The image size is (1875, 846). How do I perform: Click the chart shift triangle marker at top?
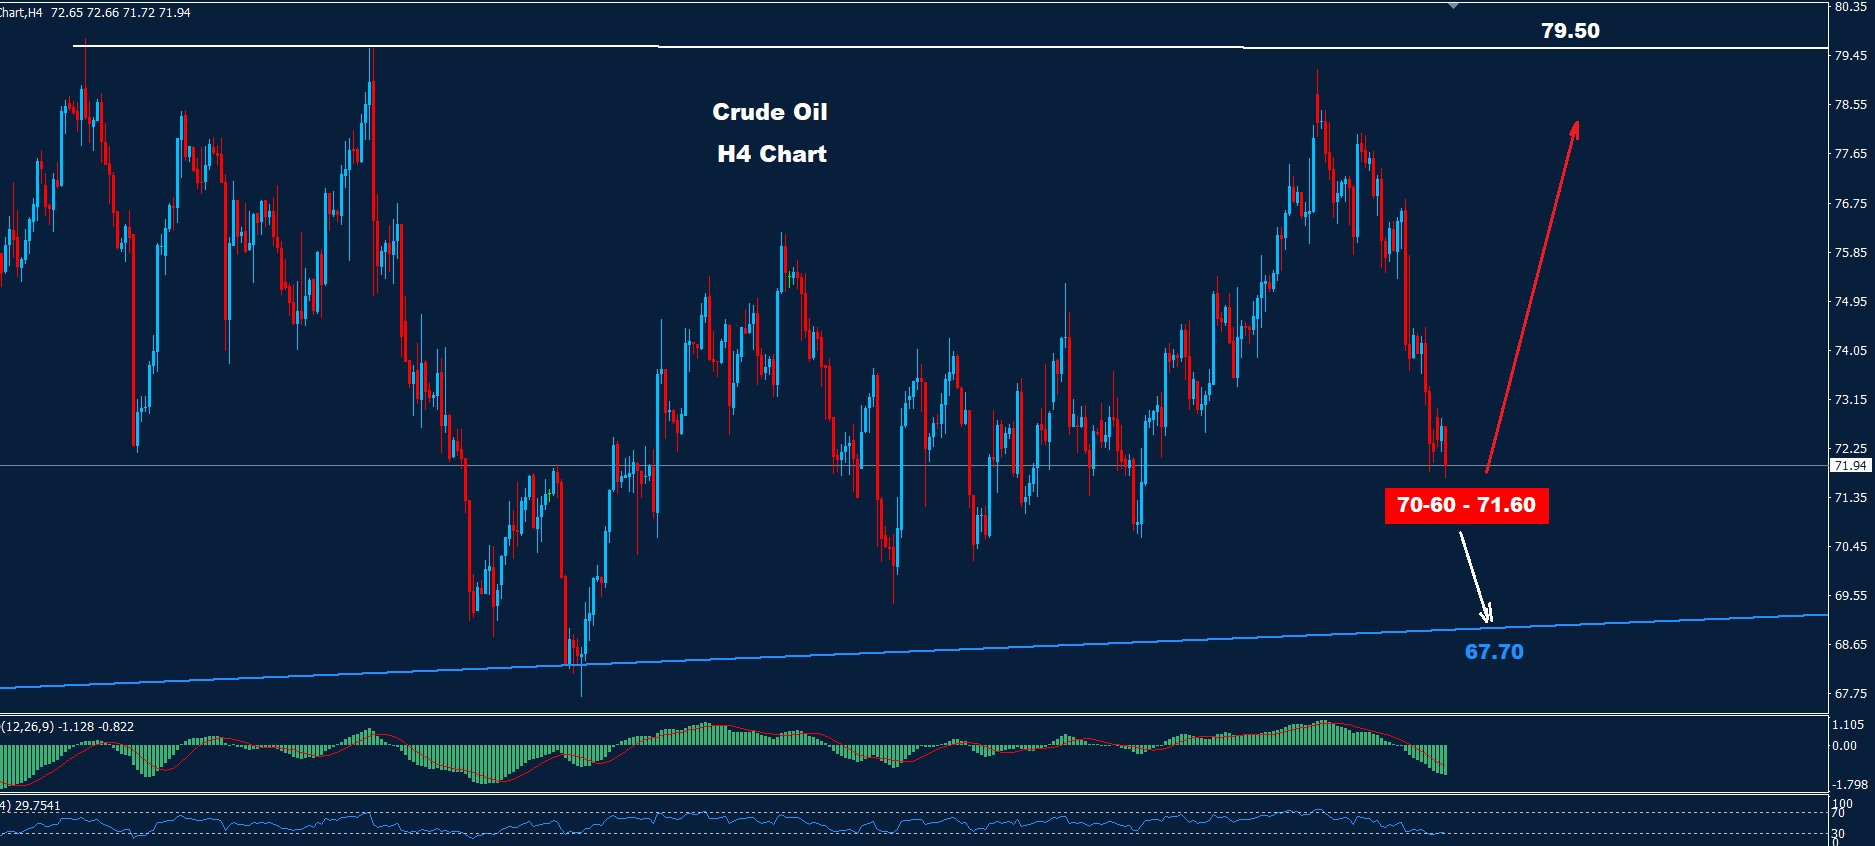coord(1453,6)
